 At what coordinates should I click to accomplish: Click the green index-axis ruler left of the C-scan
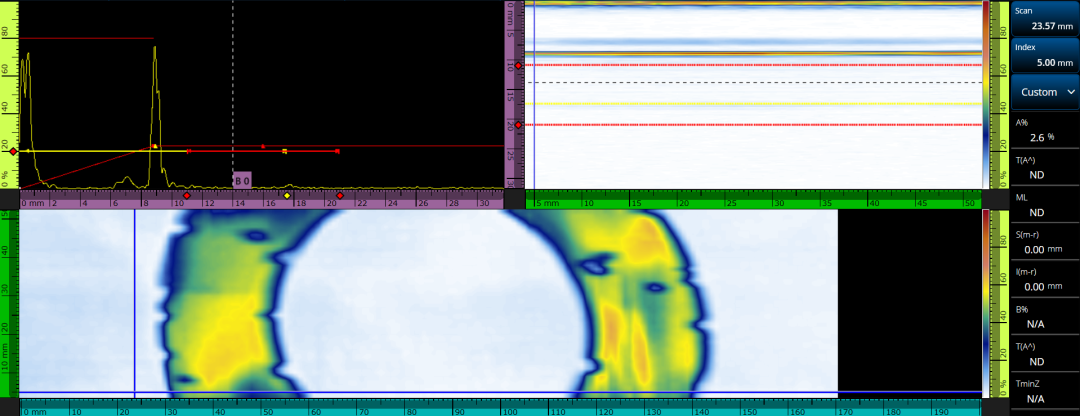(9, 303)
